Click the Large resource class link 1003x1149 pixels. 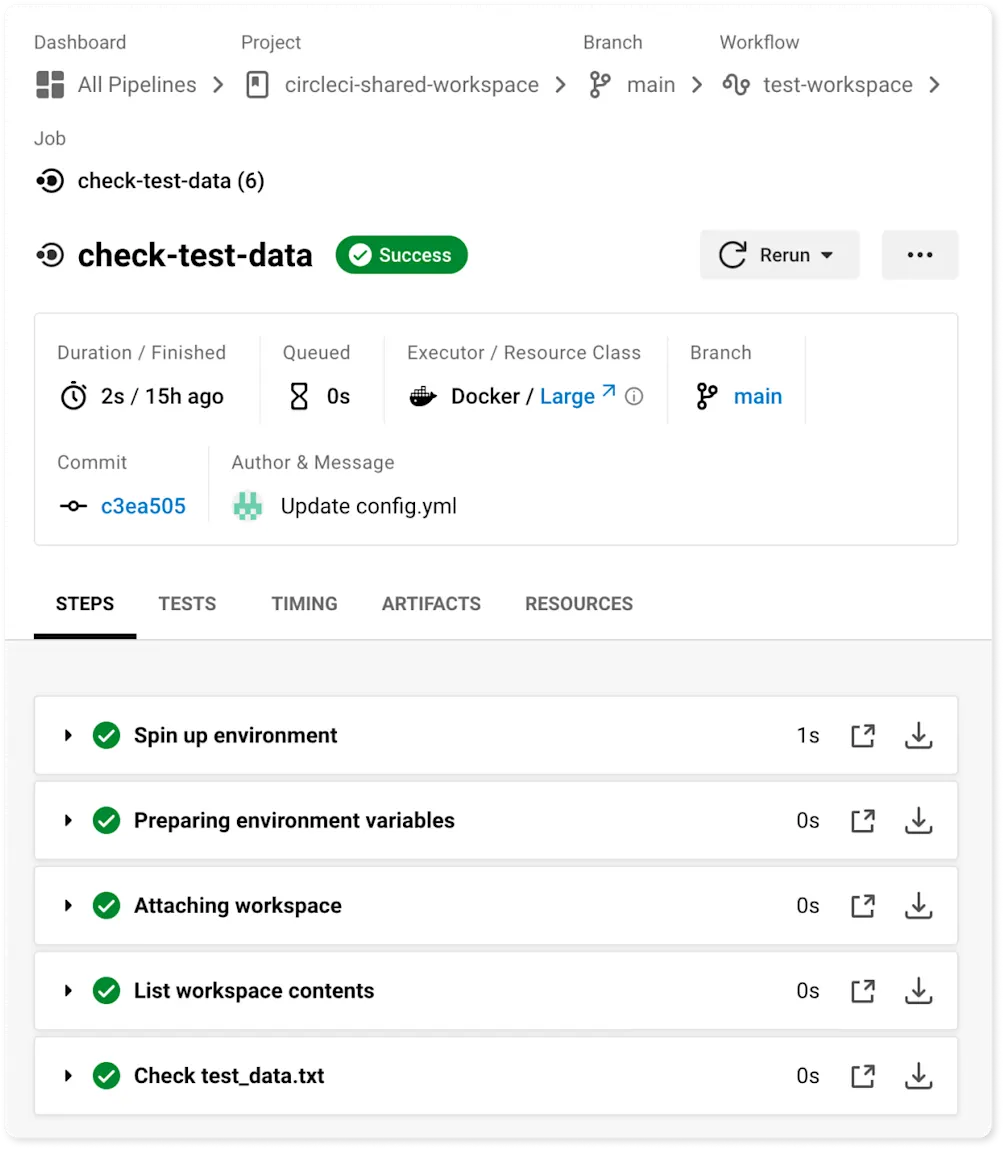[x=566, y=396]
